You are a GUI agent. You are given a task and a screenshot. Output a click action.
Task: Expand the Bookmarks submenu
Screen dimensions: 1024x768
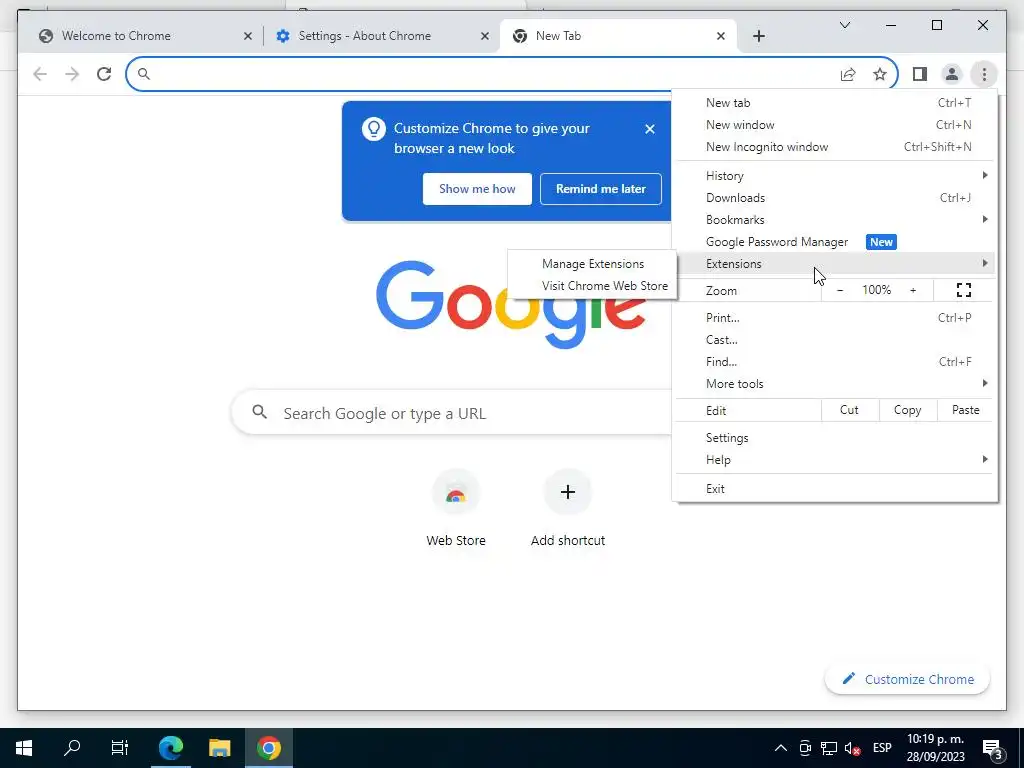[835, 220]
